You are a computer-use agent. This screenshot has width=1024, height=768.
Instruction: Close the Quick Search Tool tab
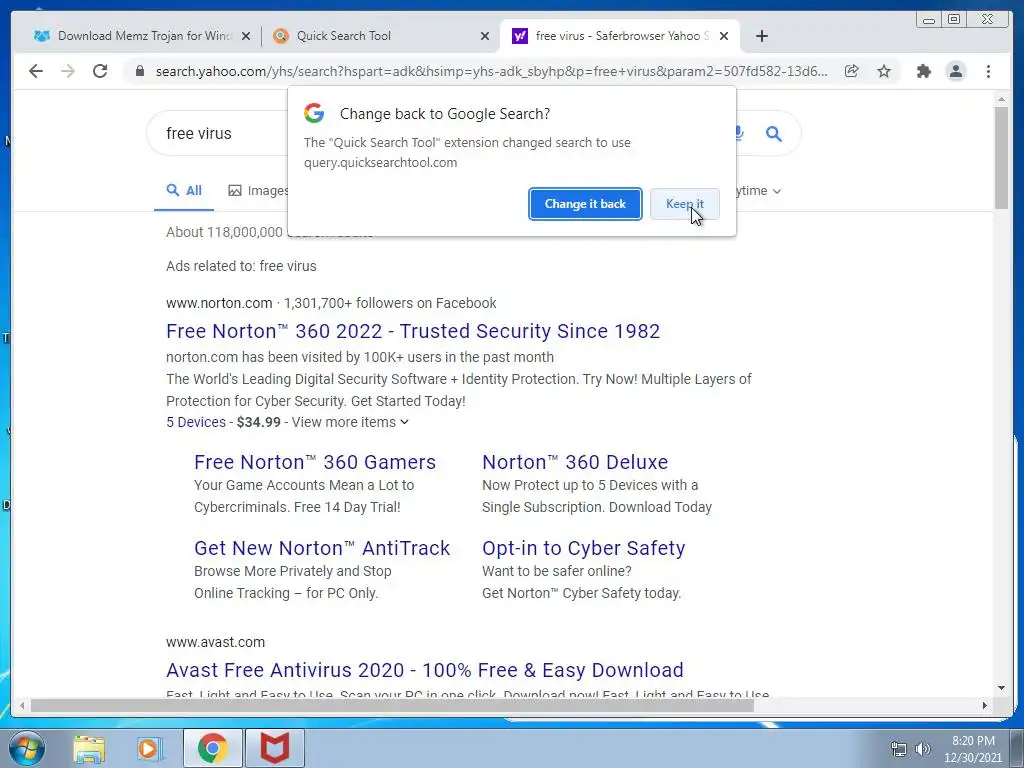485,37
